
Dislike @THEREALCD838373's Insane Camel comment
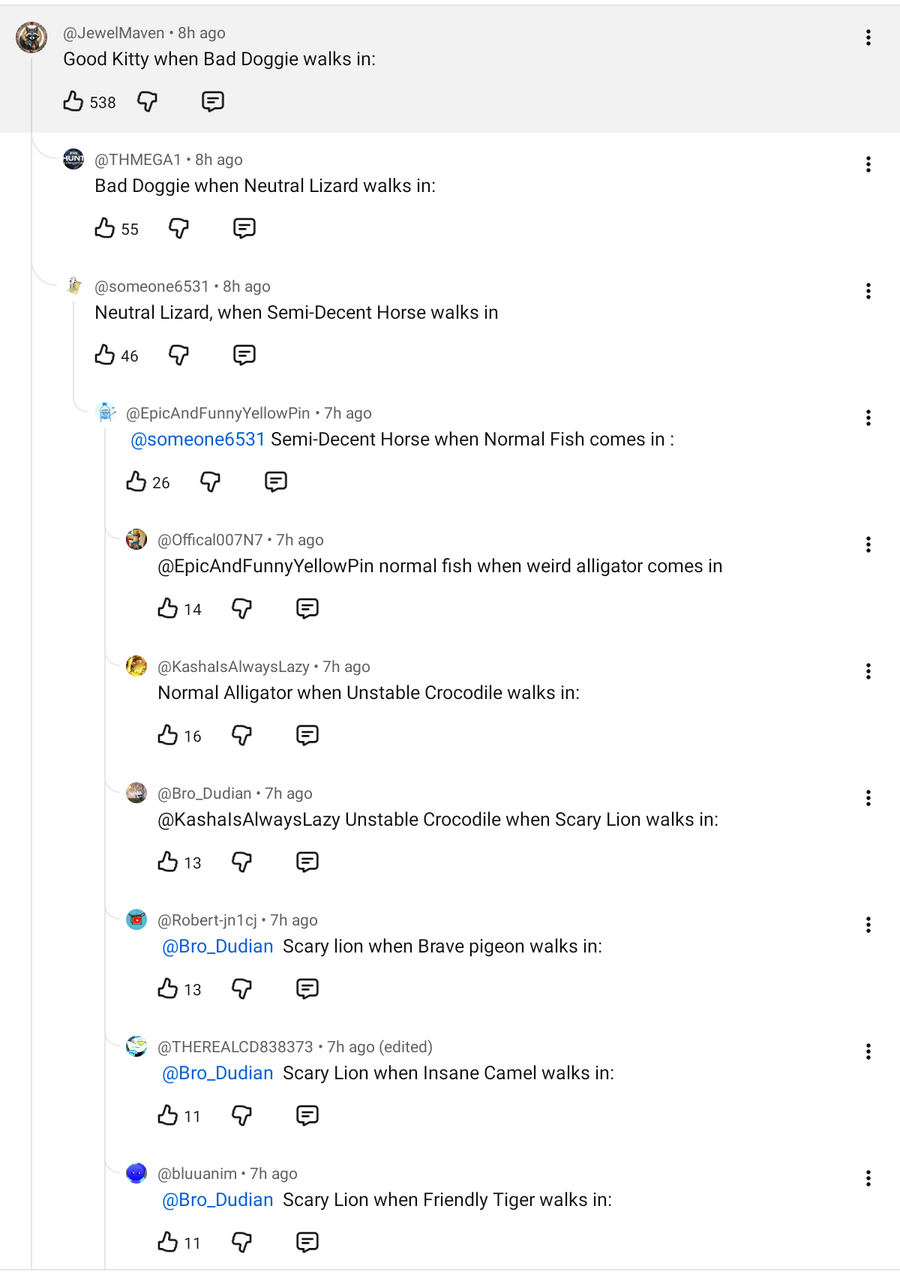click(x=242, y=1115)
